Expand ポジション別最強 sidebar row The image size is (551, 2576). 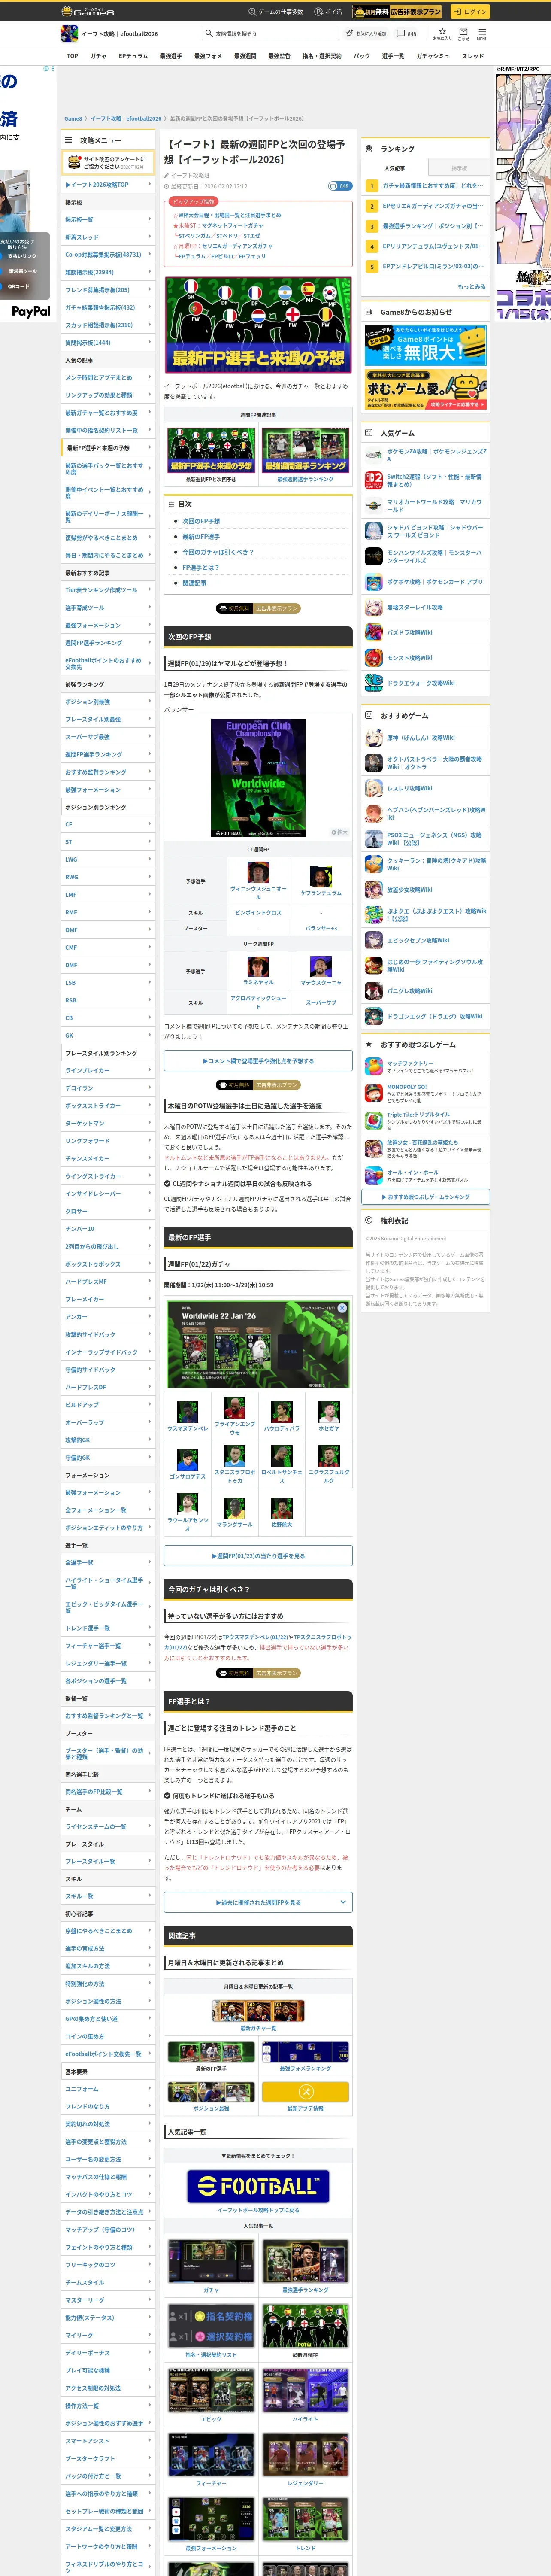point(108,701)
